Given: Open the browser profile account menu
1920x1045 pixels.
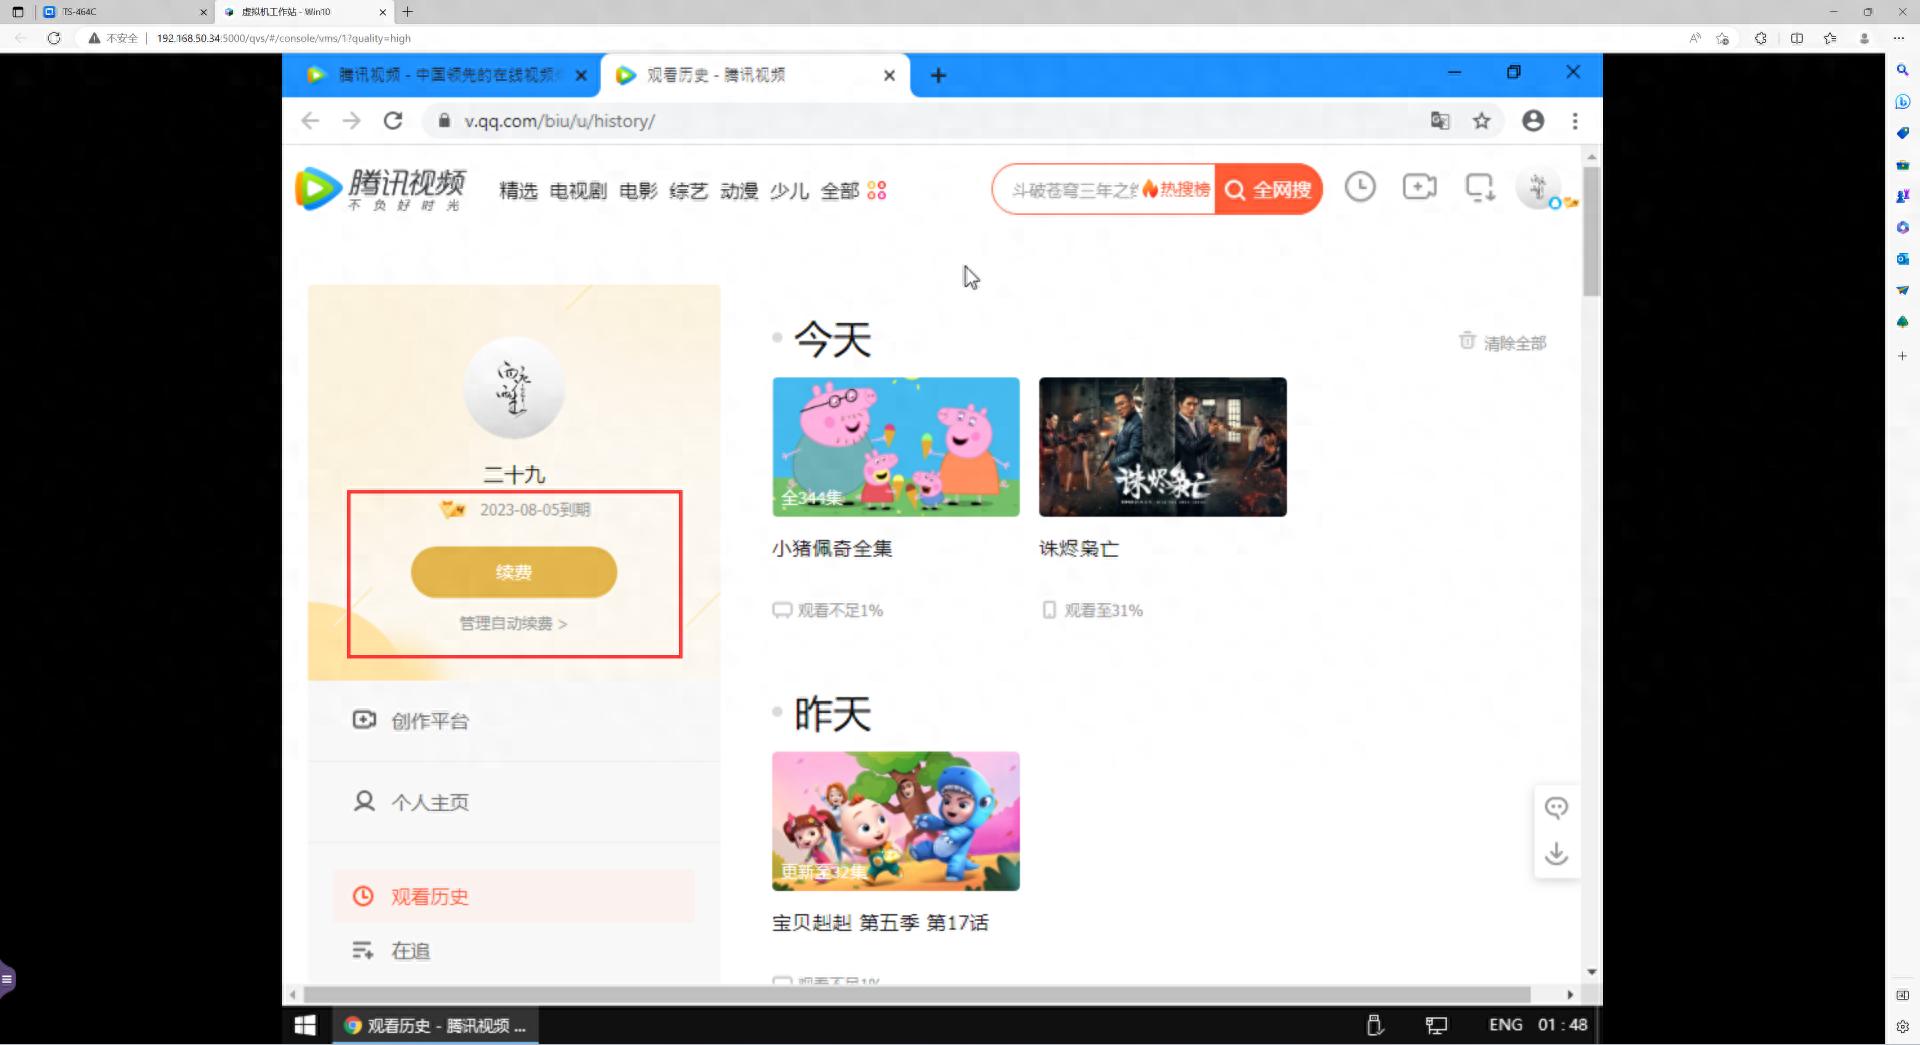Looking at the screenshot, I should [x=1533, y=120].
